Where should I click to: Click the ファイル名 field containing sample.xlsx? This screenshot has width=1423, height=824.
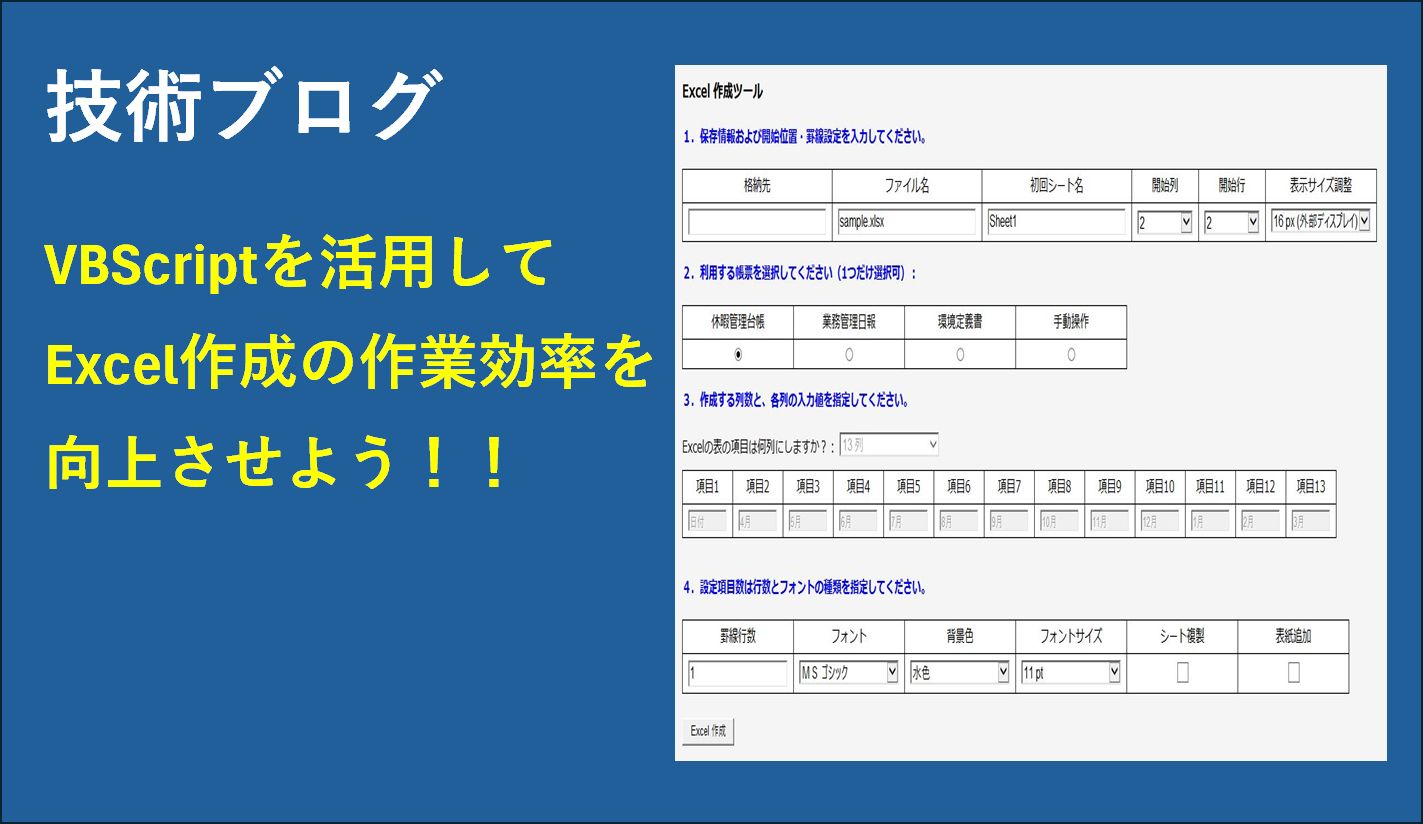tap(906, 222)
